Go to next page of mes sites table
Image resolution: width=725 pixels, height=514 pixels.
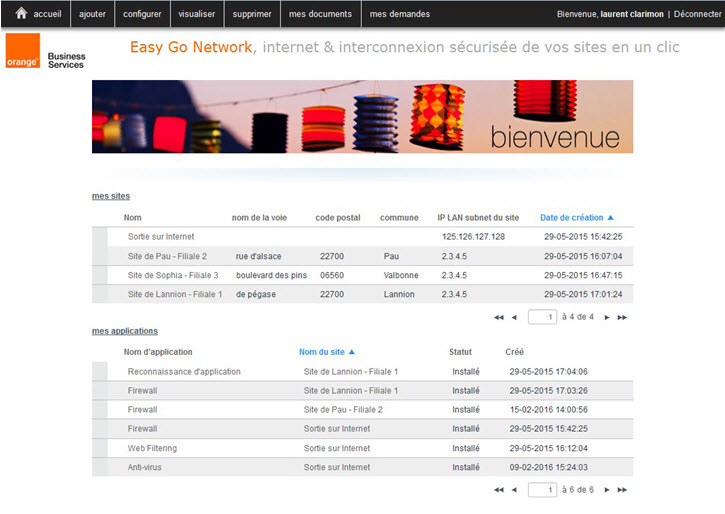coord(607,317)
